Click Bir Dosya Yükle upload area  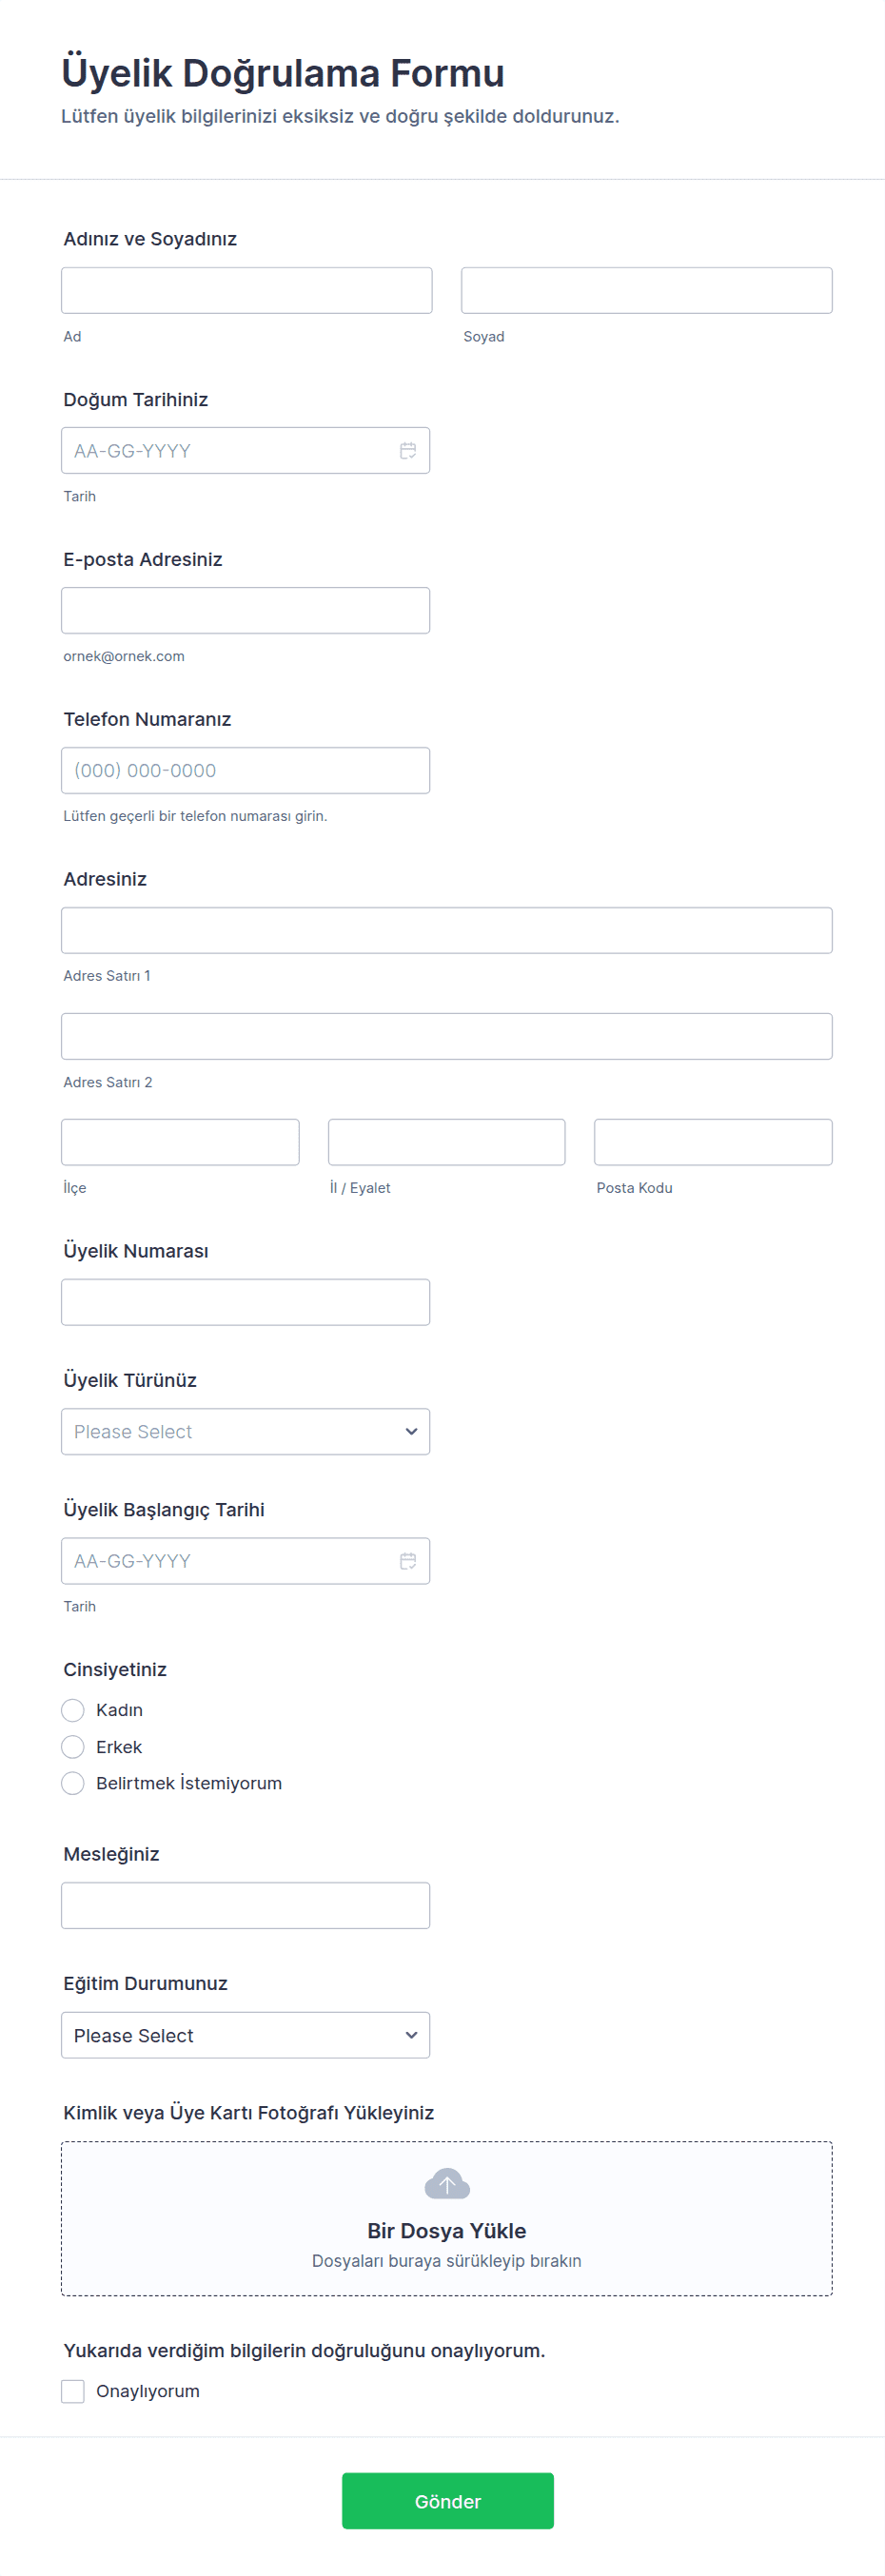pyautogui.click(x=446, y=2230)
